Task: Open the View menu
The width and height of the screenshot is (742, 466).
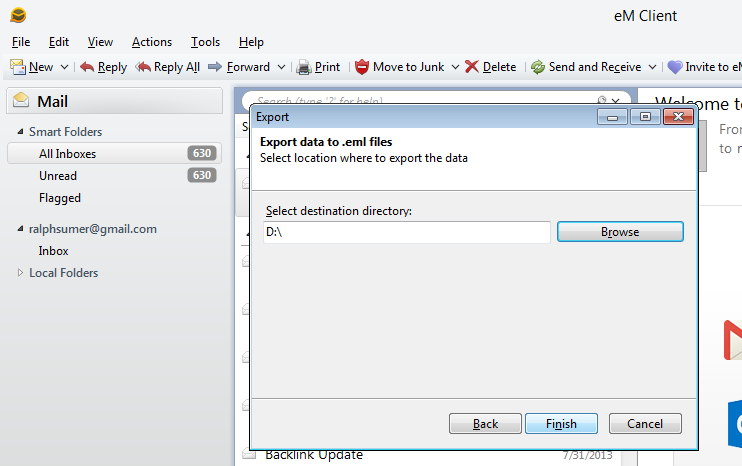Action: tap(100, 42)
